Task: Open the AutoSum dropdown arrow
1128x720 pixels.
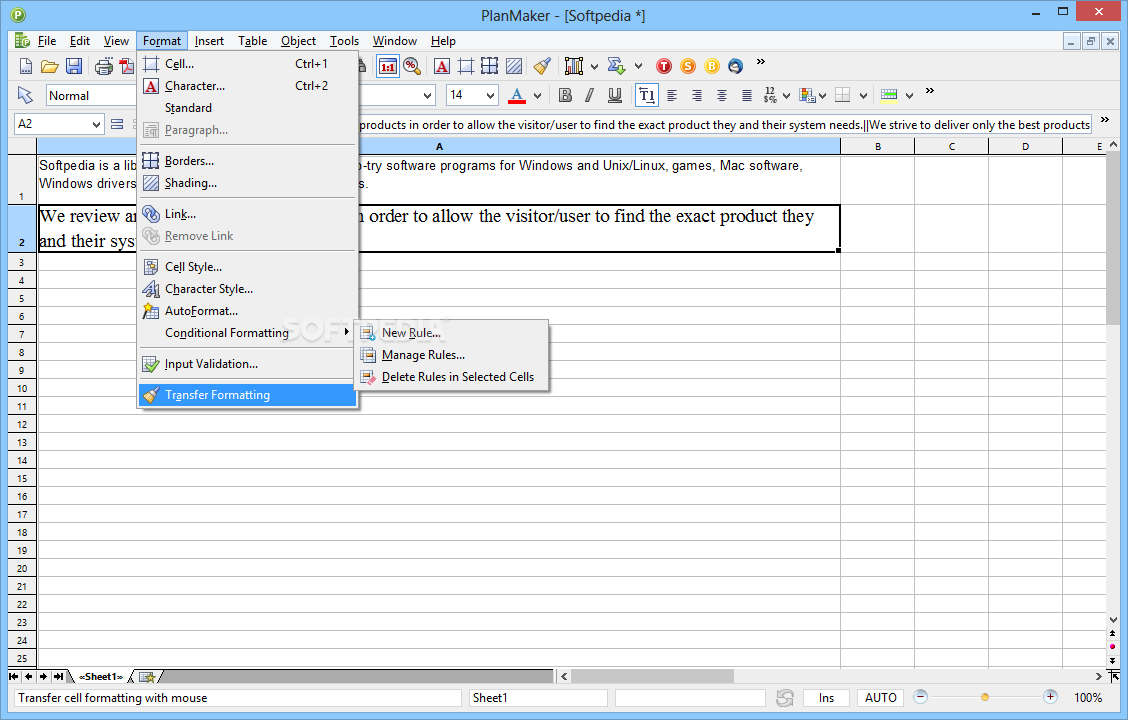Action: 638,67
